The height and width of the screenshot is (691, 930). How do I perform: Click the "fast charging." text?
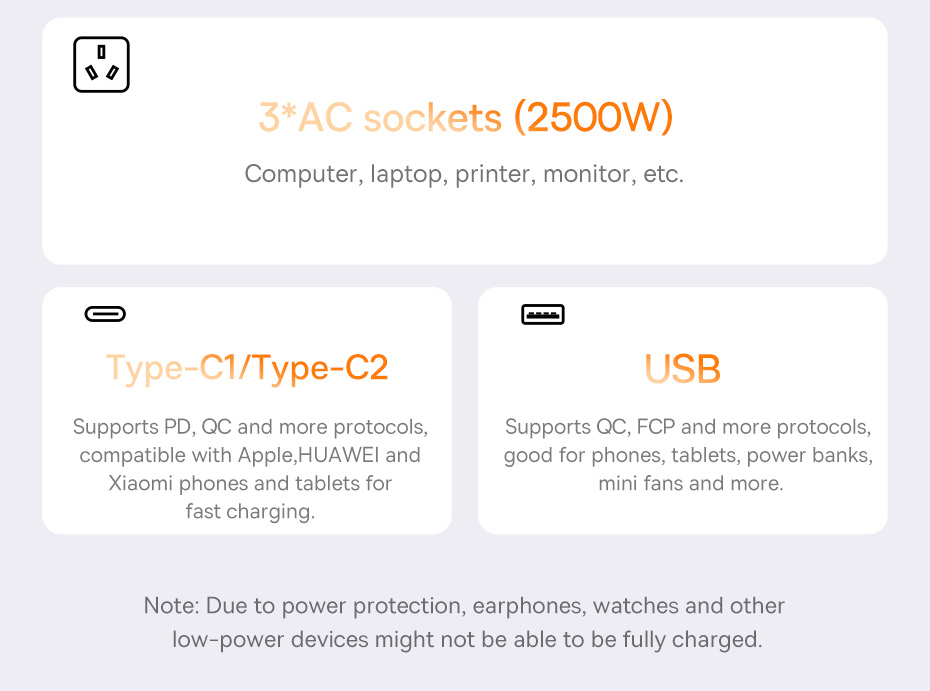tap(250, 511)
